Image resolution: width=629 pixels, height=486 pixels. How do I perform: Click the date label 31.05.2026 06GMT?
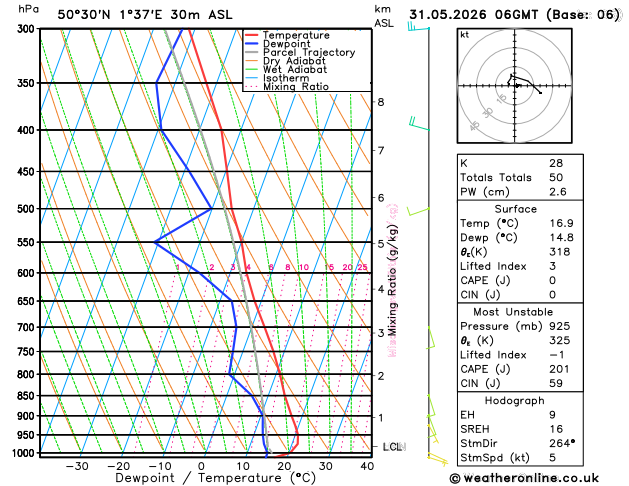tap(474, 14)
